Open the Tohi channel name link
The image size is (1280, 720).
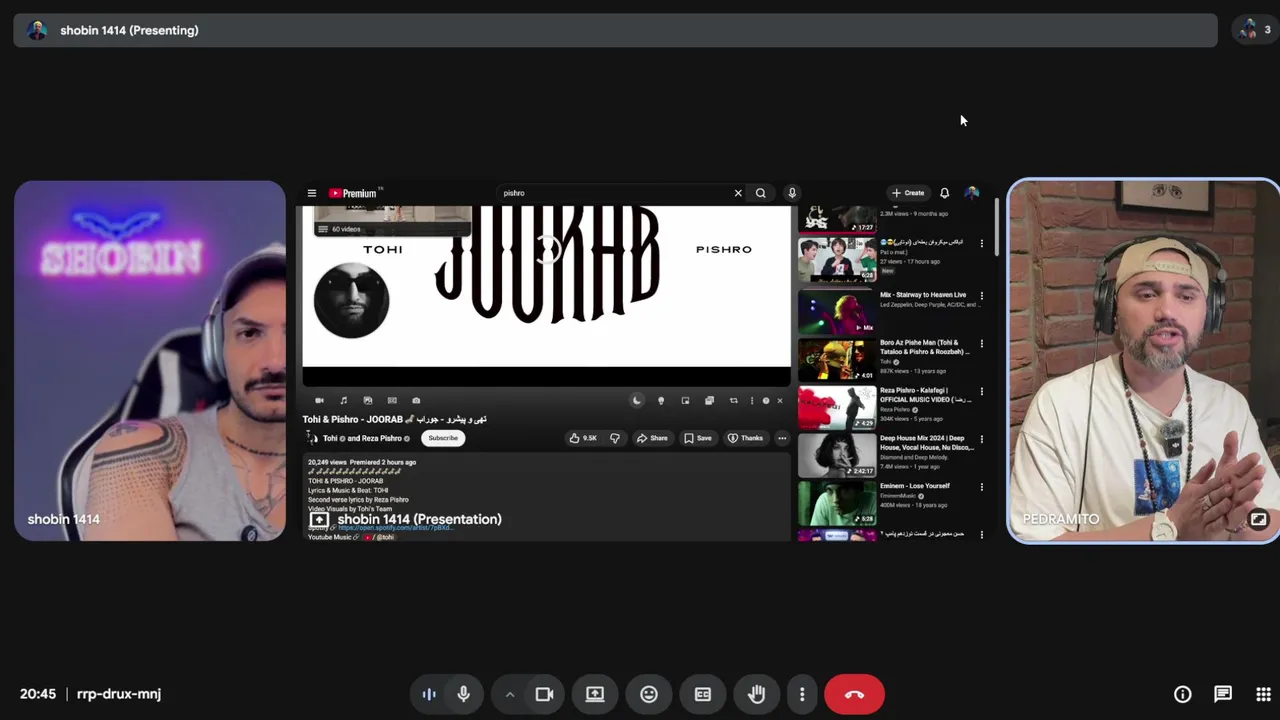pos(330,438)
